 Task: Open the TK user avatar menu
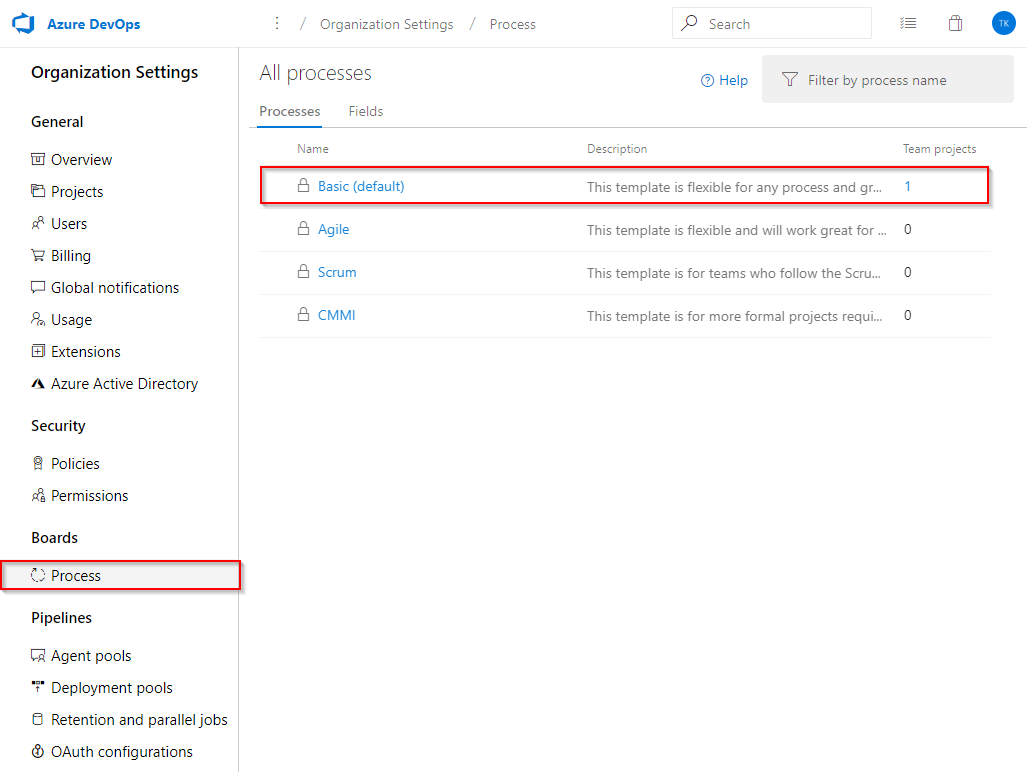coord(1003,23)
